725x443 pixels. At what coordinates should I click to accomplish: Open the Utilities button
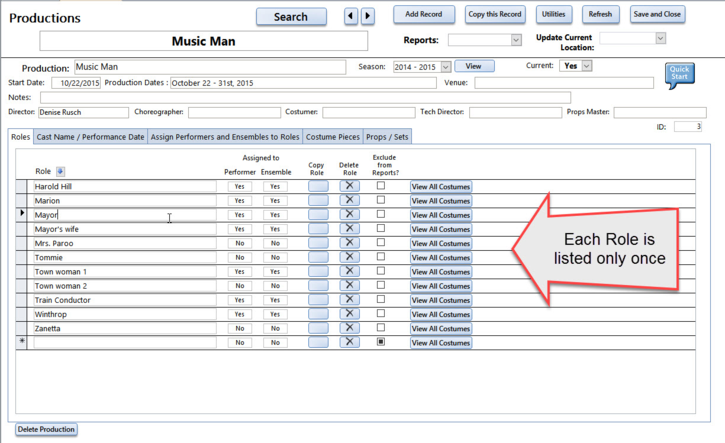[553, 14]
